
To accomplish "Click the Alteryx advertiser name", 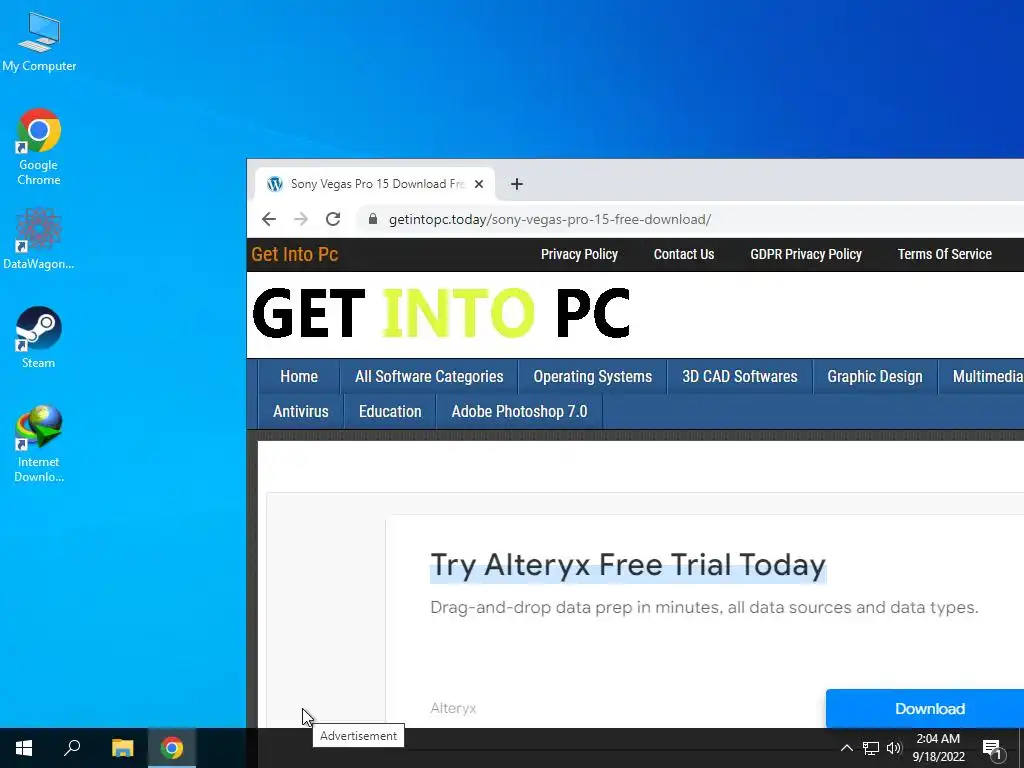I will [453, 708].
